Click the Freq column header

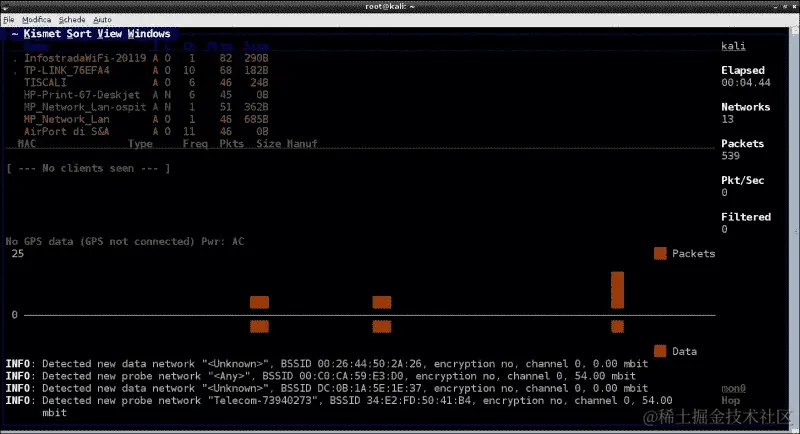coord(195,144)
